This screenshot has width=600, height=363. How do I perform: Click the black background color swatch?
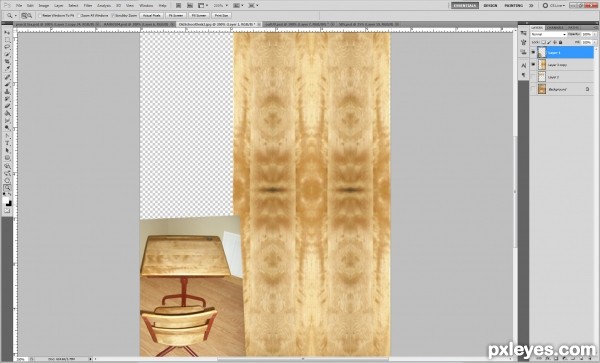point(9,203)
